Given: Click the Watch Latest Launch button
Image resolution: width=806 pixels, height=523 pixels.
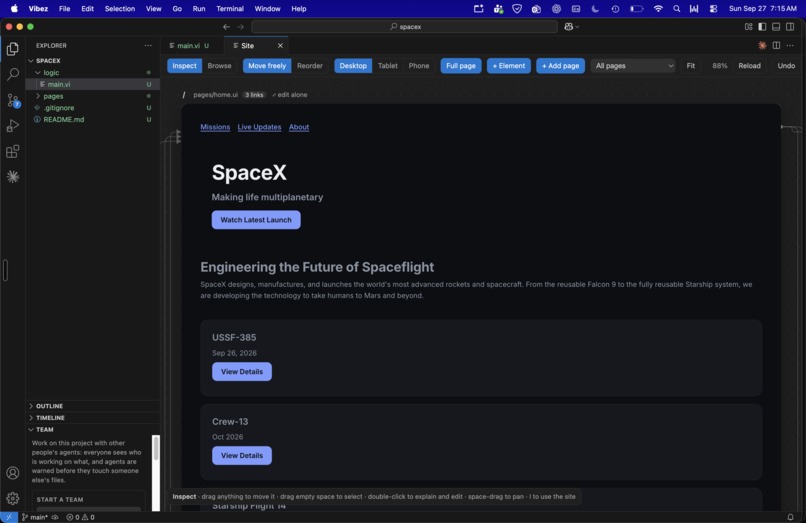Looking at the screenshot, I should (x=256, y=220).
